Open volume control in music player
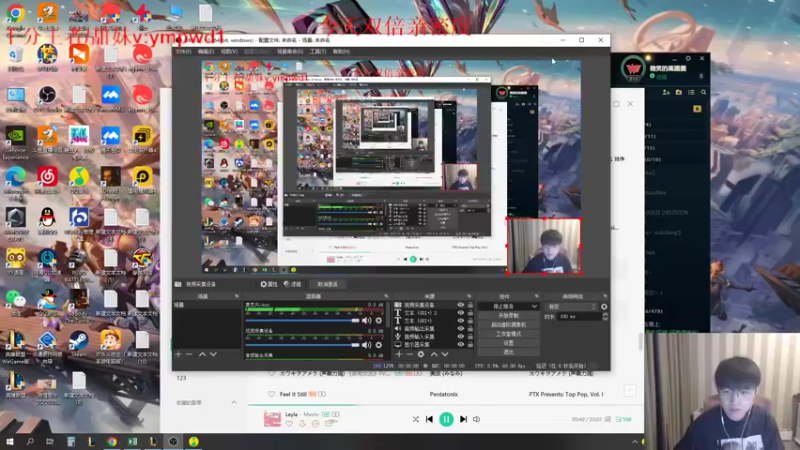Screen dimensions: 800x450 (477, 419)
